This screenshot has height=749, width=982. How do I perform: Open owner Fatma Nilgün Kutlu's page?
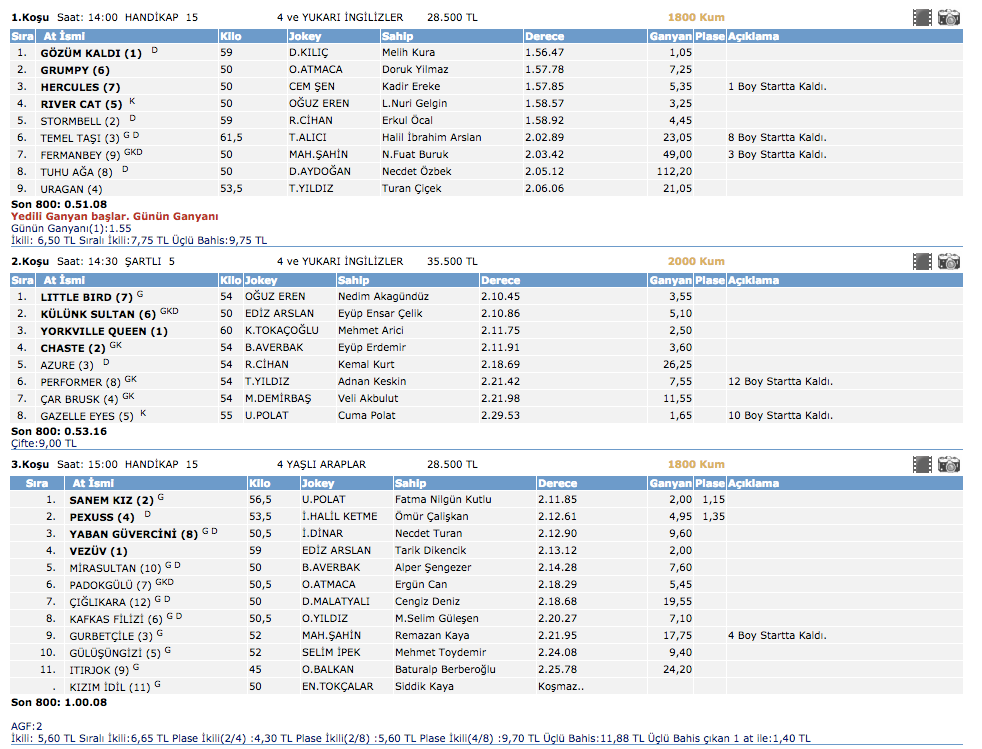[443, 500]
